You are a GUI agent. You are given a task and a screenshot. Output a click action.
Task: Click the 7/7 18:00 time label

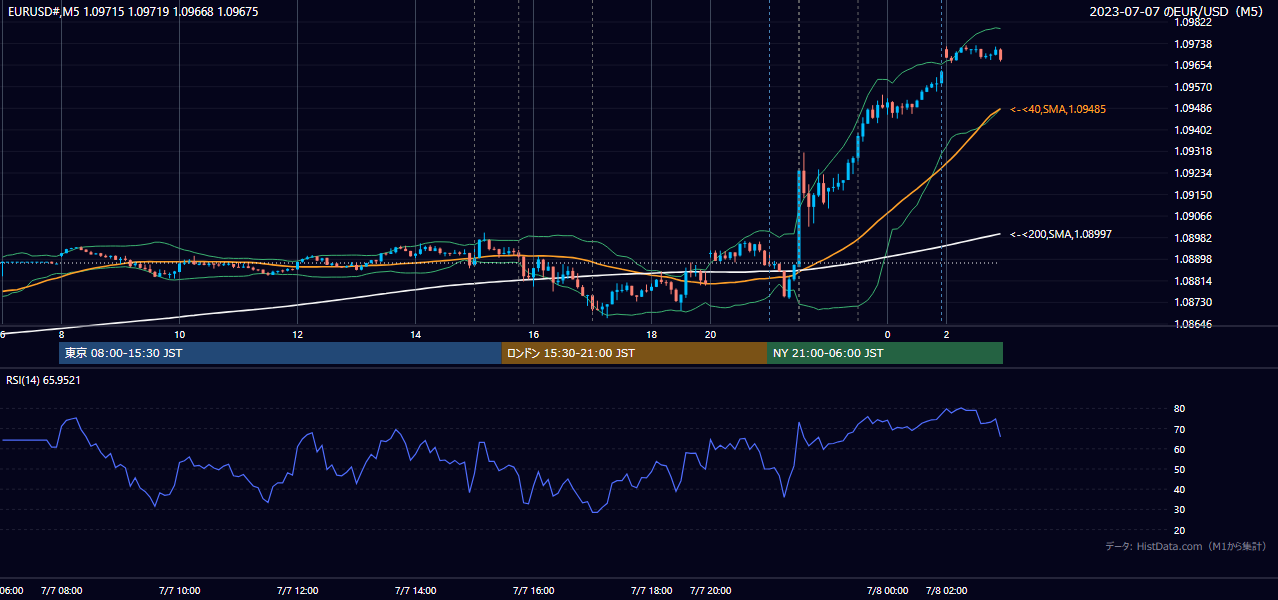point(651,591)
